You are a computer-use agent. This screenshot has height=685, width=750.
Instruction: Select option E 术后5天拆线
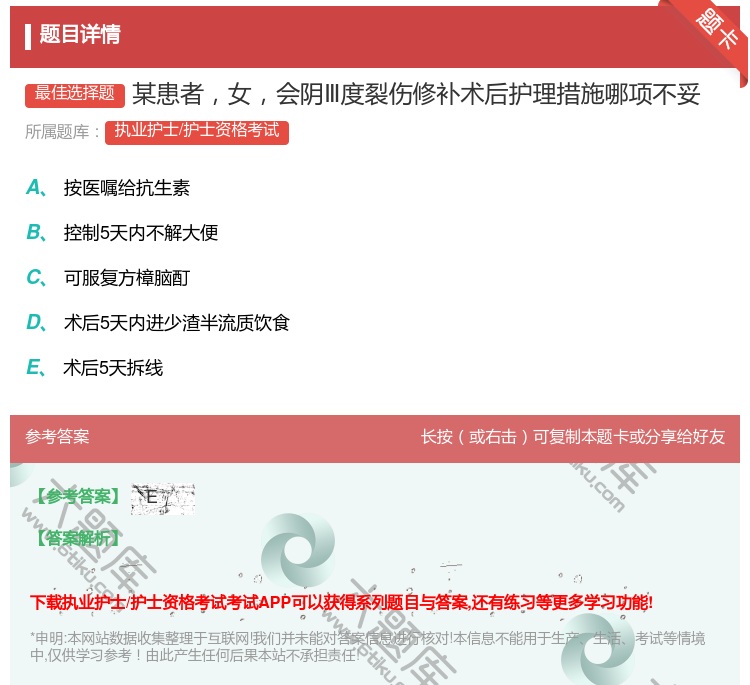coord(94,367)
